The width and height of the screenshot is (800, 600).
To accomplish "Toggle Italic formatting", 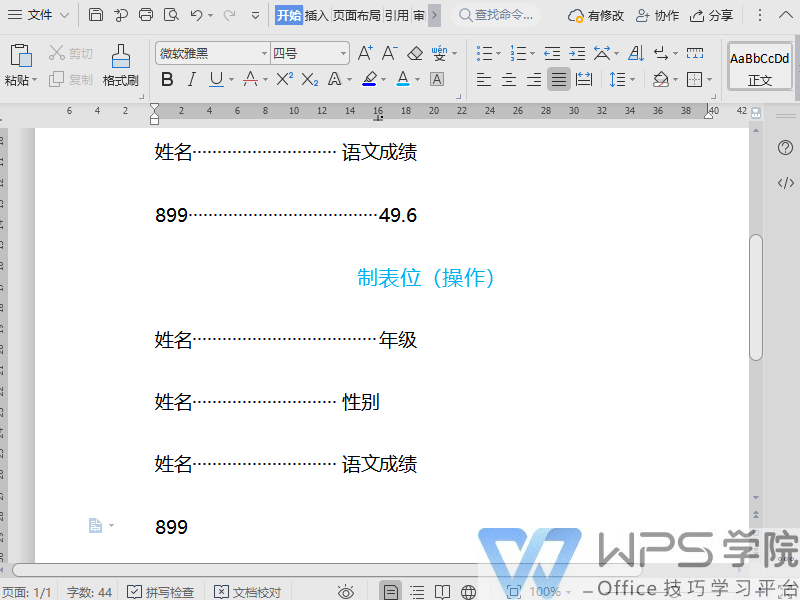I will (x=192, y=80).
